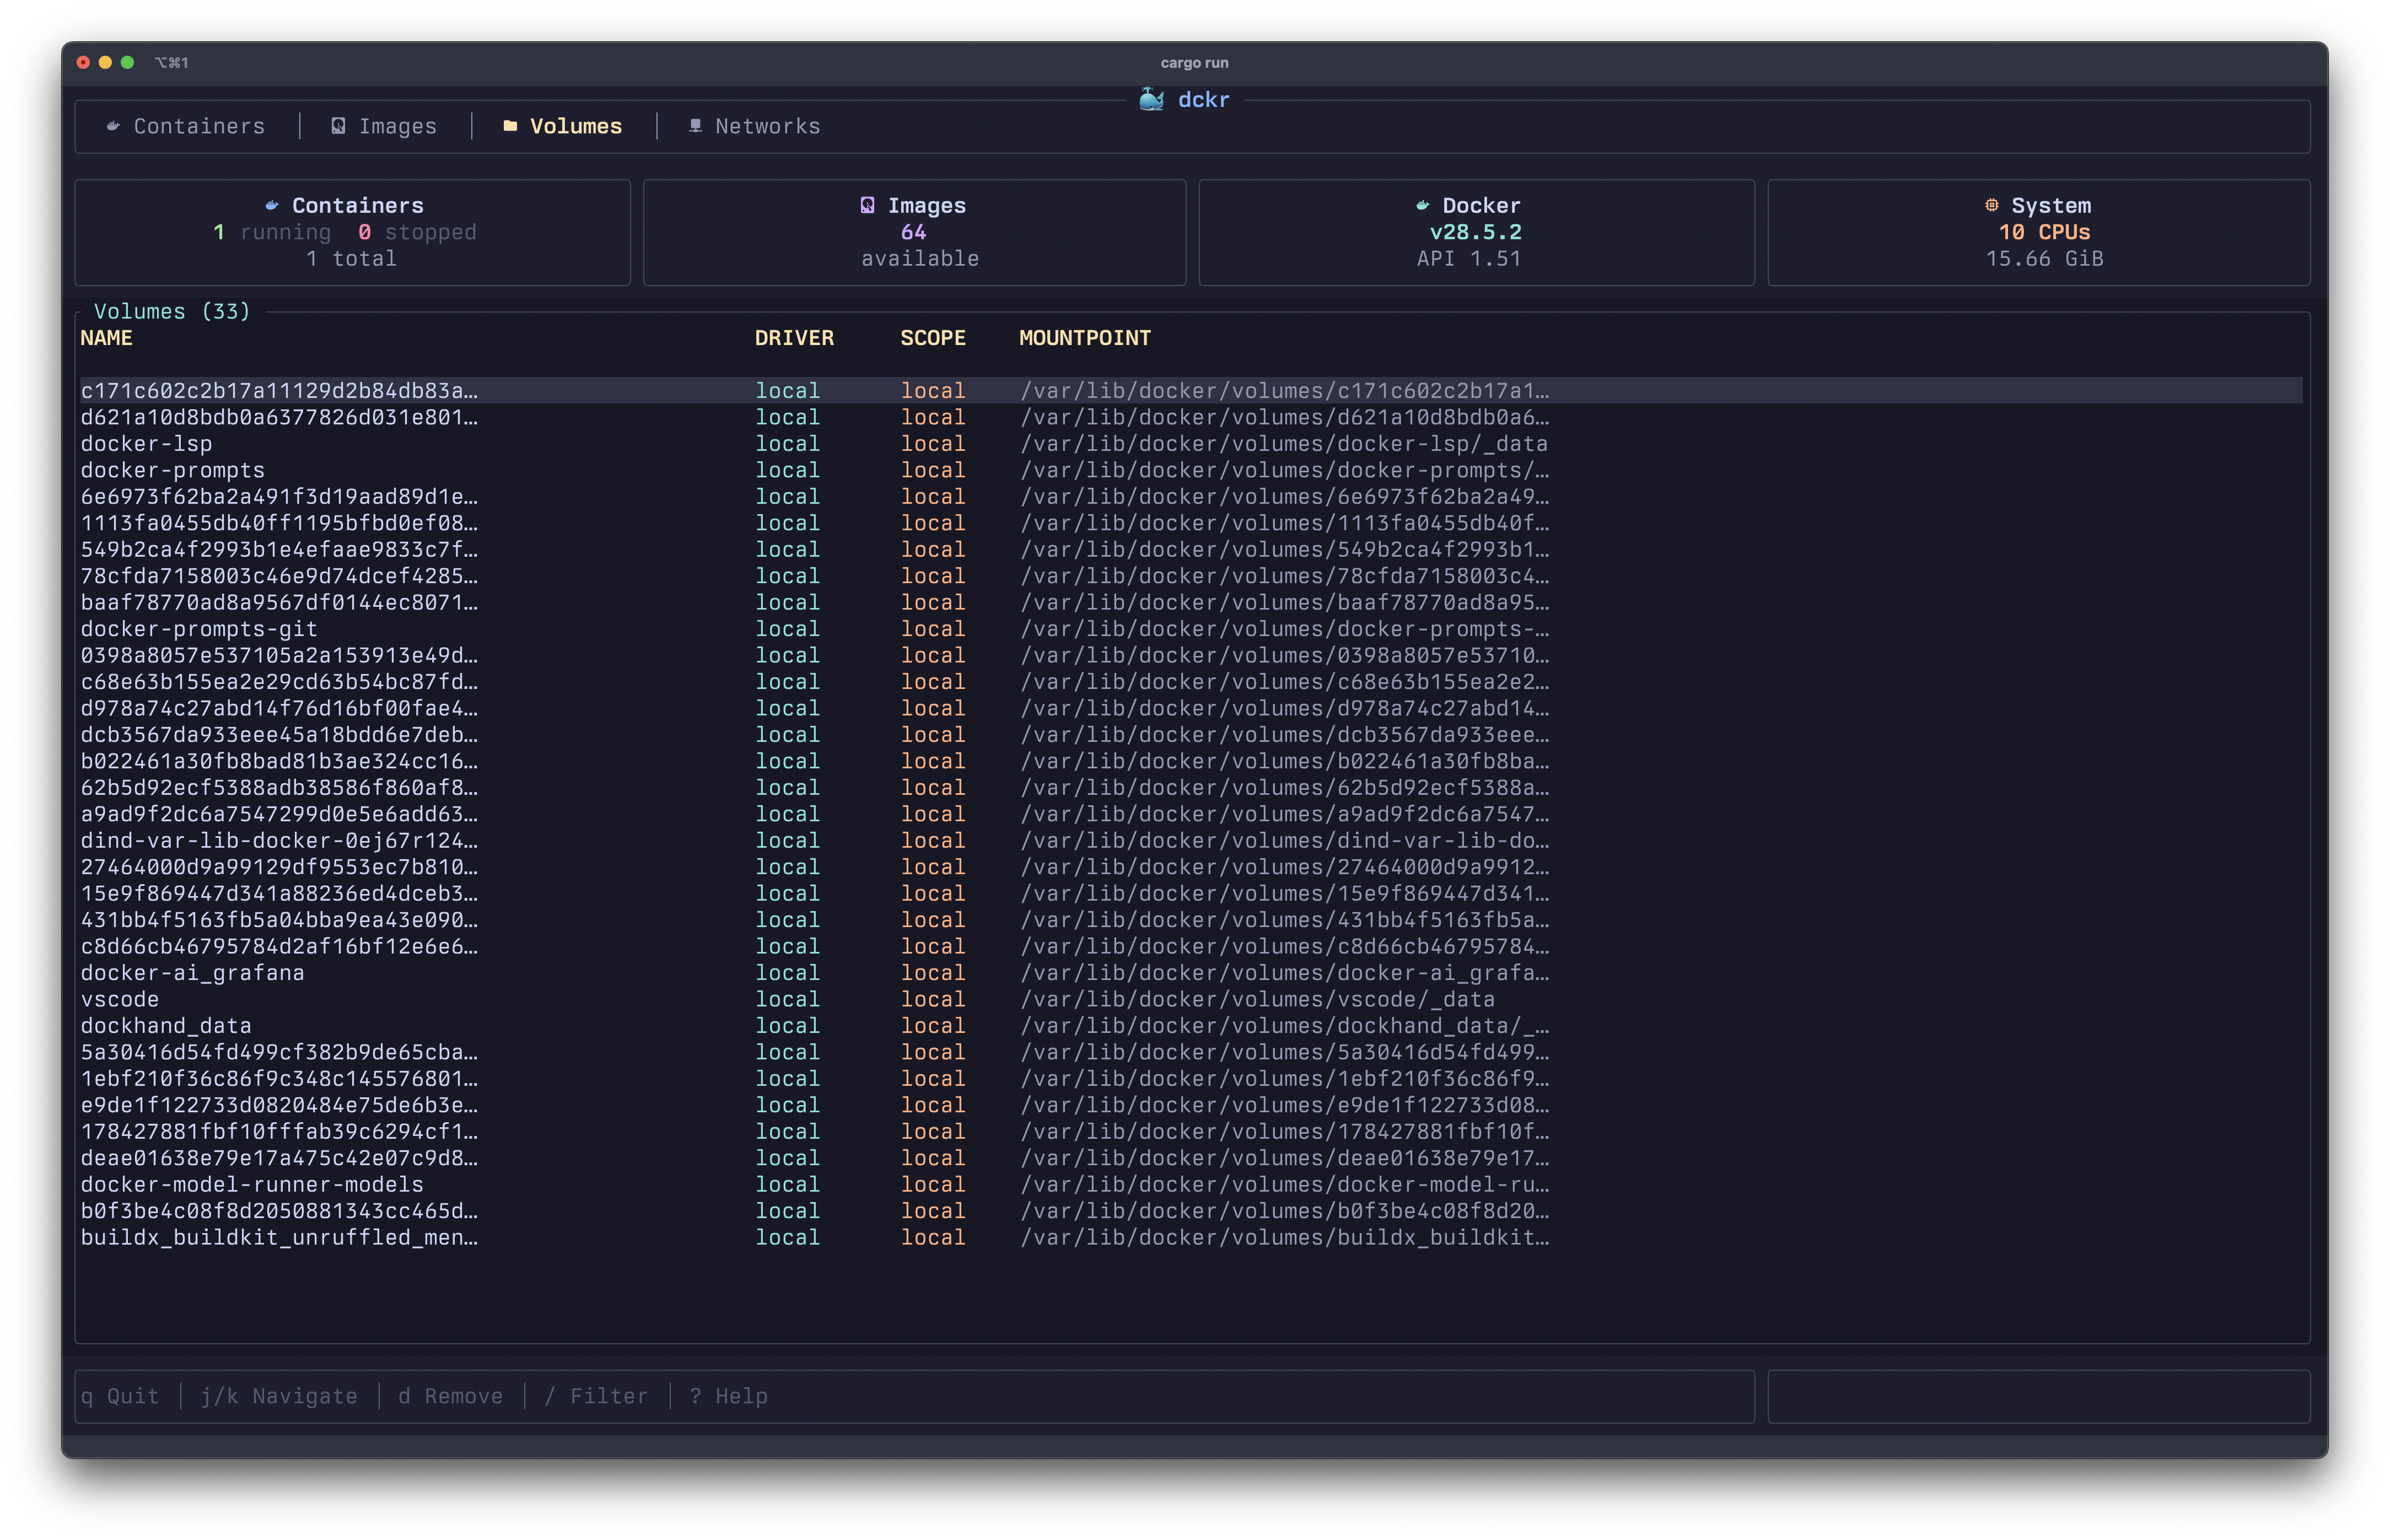
Task: Switch to the Containers tab
Action: (x=199, y=127)
